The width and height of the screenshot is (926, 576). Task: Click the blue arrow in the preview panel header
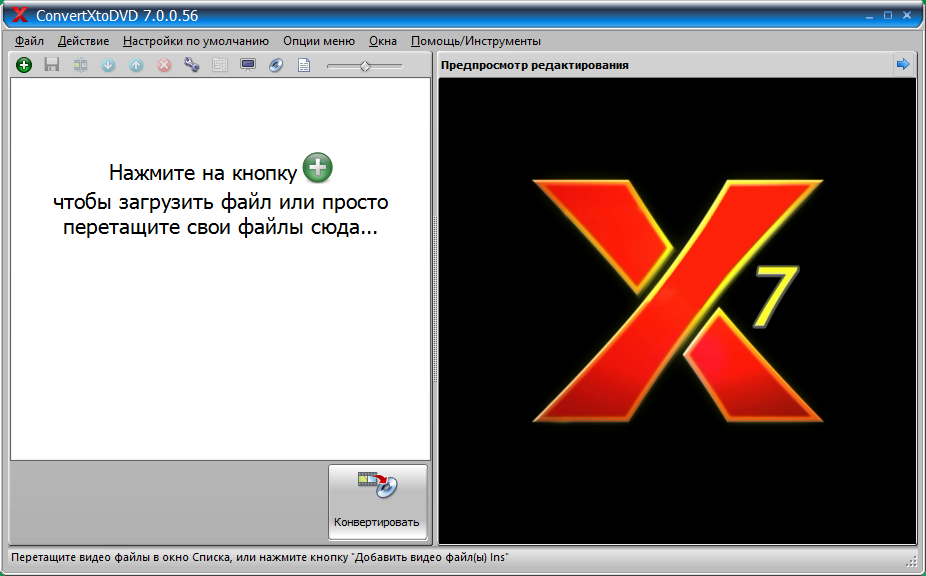902,63
